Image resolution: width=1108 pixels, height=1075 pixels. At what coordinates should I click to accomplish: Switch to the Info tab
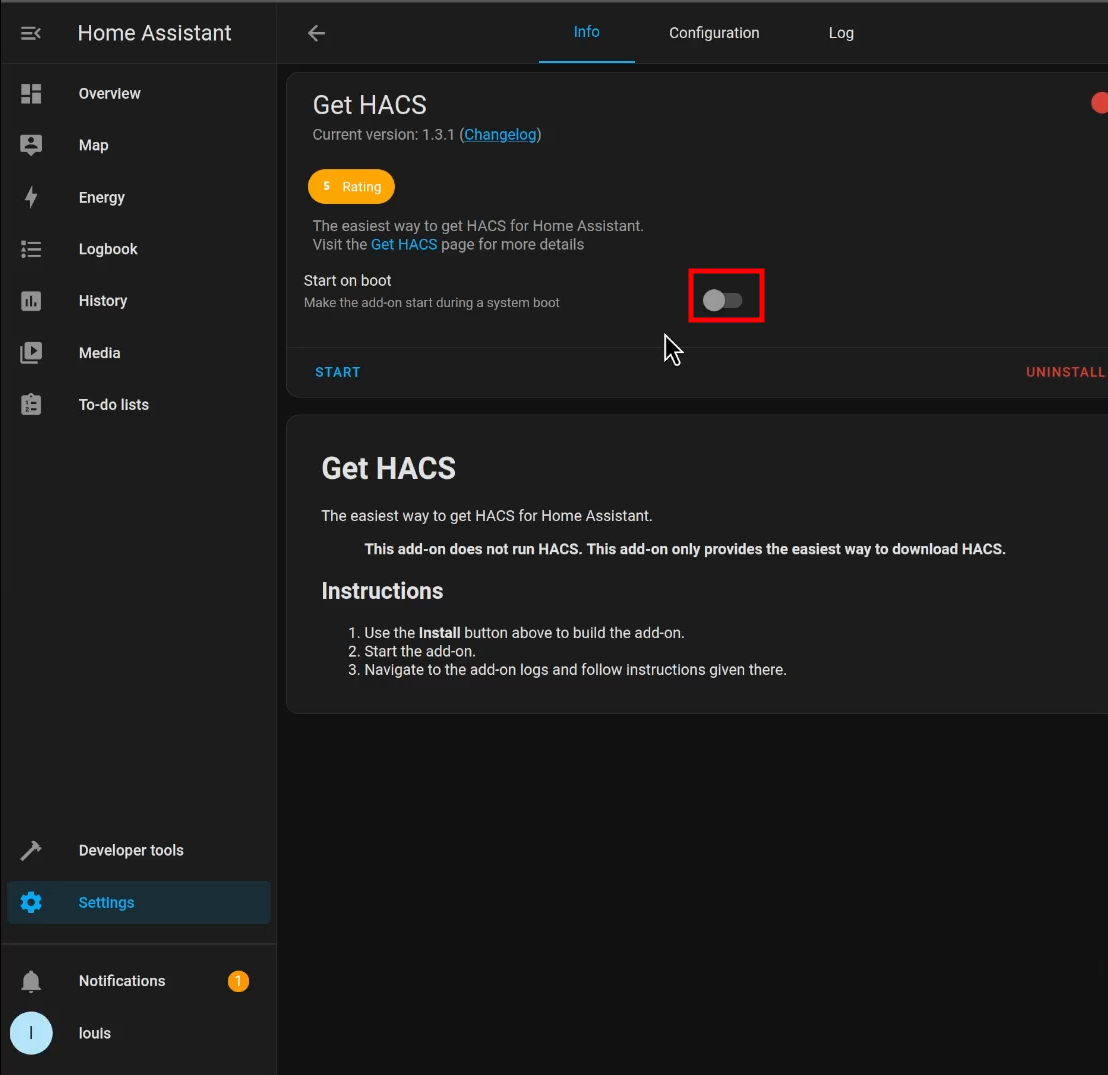point(587,33)
